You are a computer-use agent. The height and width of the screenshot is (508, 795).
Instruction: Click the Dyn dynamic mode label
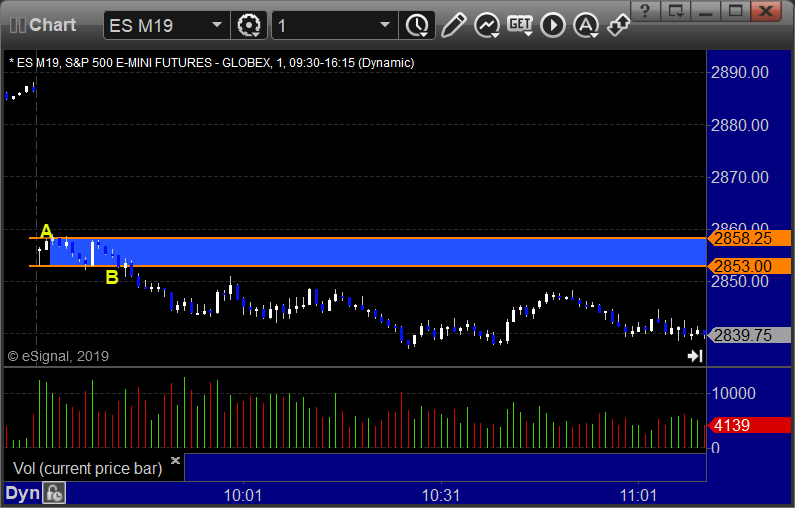click(x=22, y=493)
